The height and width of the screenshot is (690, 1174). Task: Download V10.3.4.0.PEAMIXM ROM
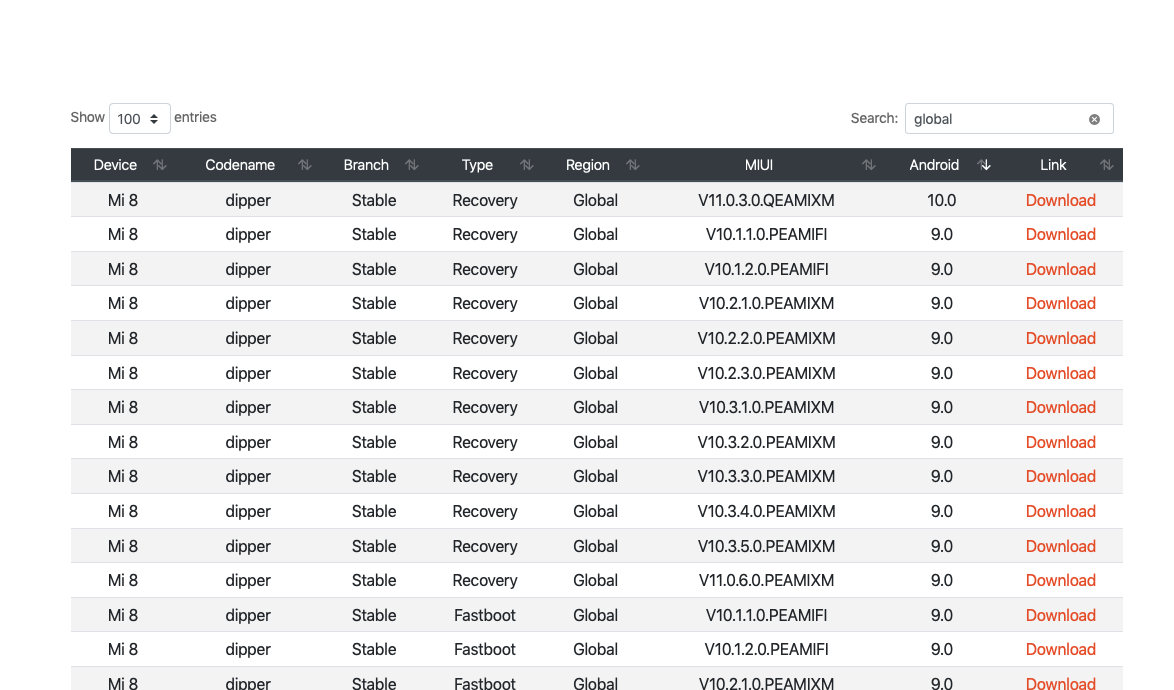[1060, 511]
